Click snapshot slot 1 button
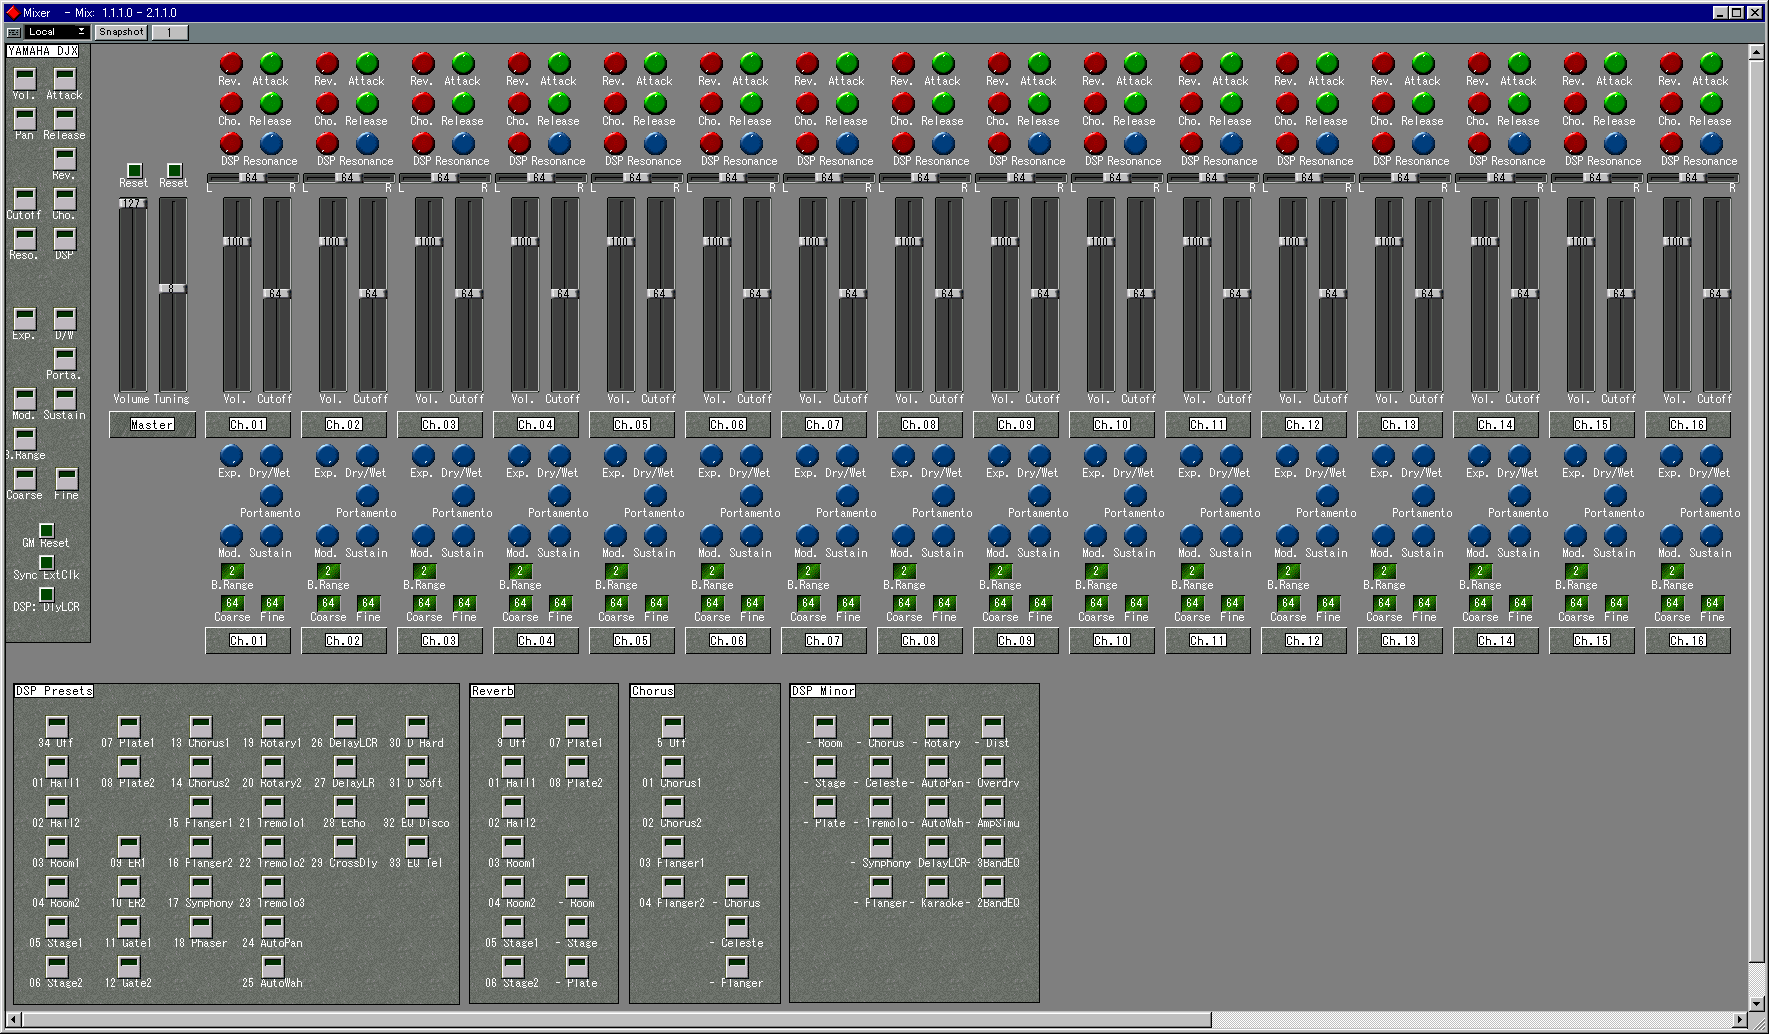 [169, 32]
